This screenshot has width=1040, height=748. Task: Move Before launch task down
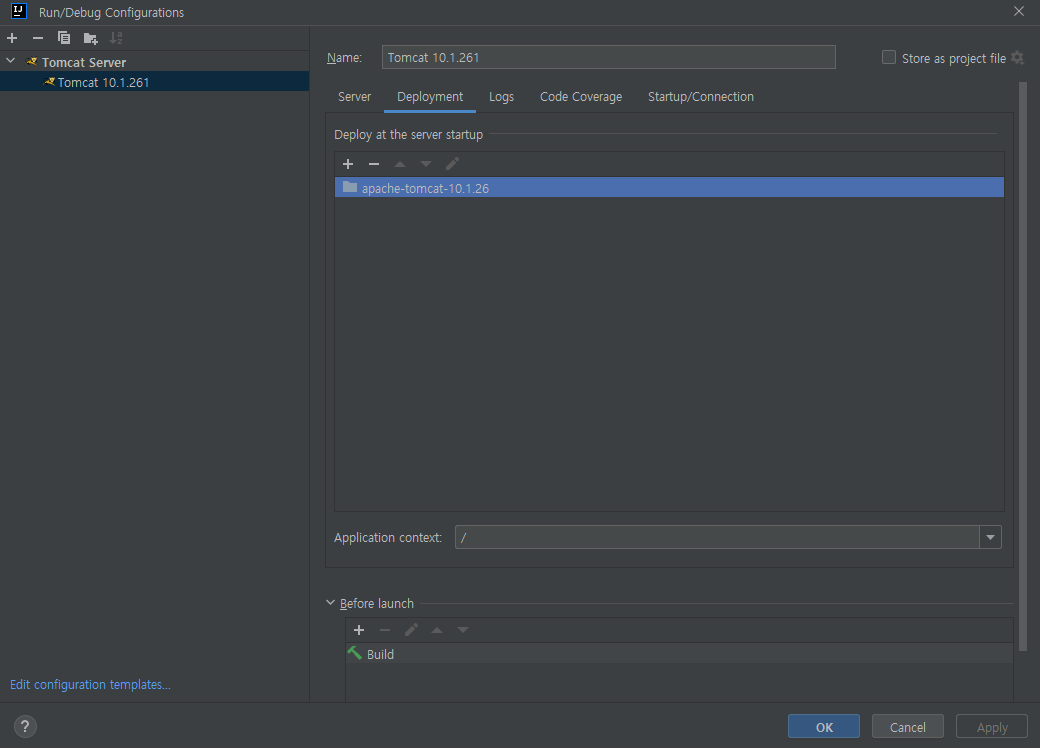(463, 630)
